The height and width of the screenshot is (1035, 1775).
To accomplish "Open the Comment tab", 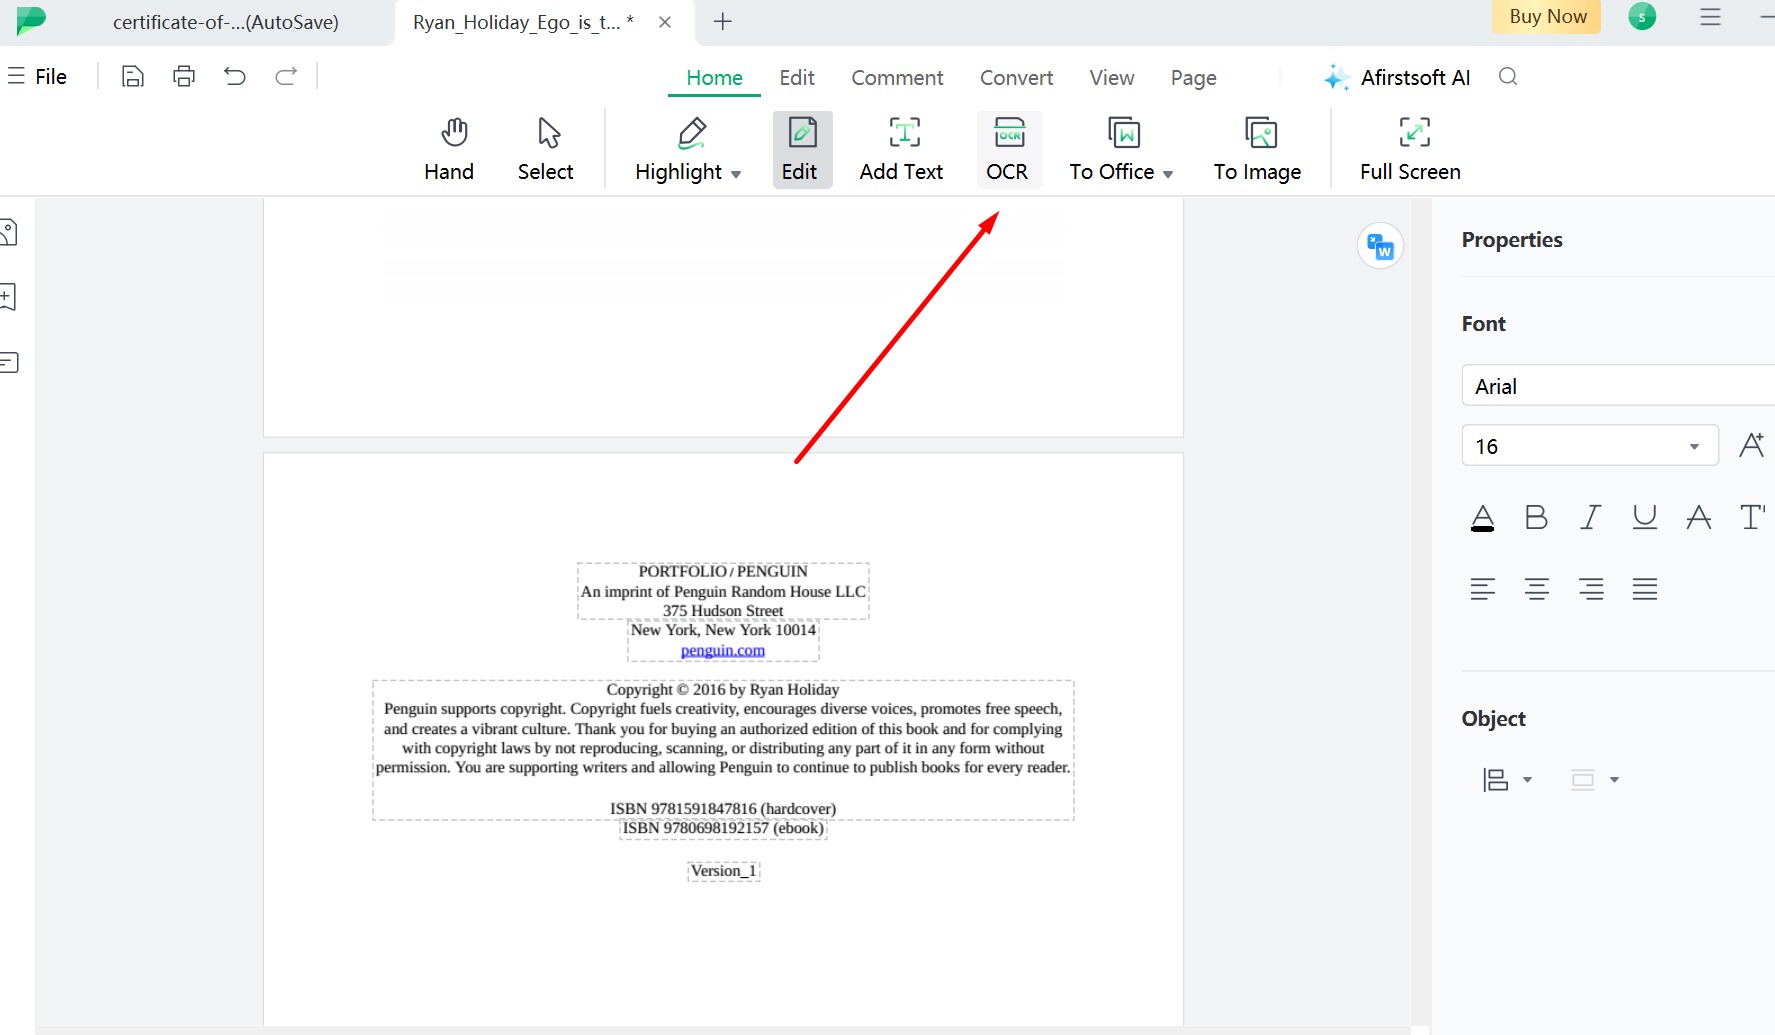I will [897, 78].
